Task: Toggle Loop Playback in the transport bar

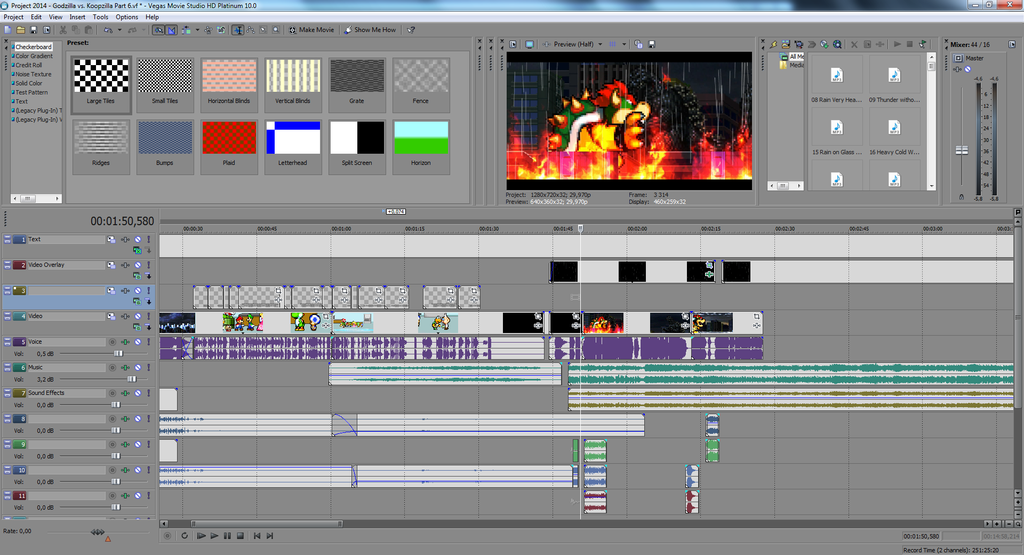Action: click(184, 535)
